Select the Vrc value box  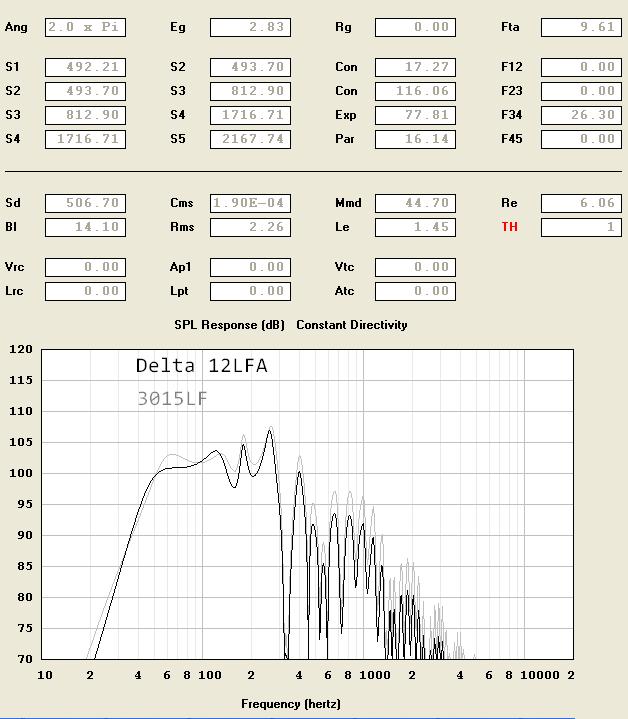tap(85, 267)
